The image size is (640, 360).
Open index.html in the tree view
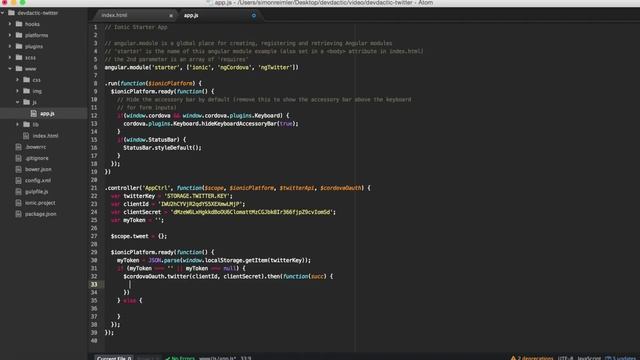point(45,136)
